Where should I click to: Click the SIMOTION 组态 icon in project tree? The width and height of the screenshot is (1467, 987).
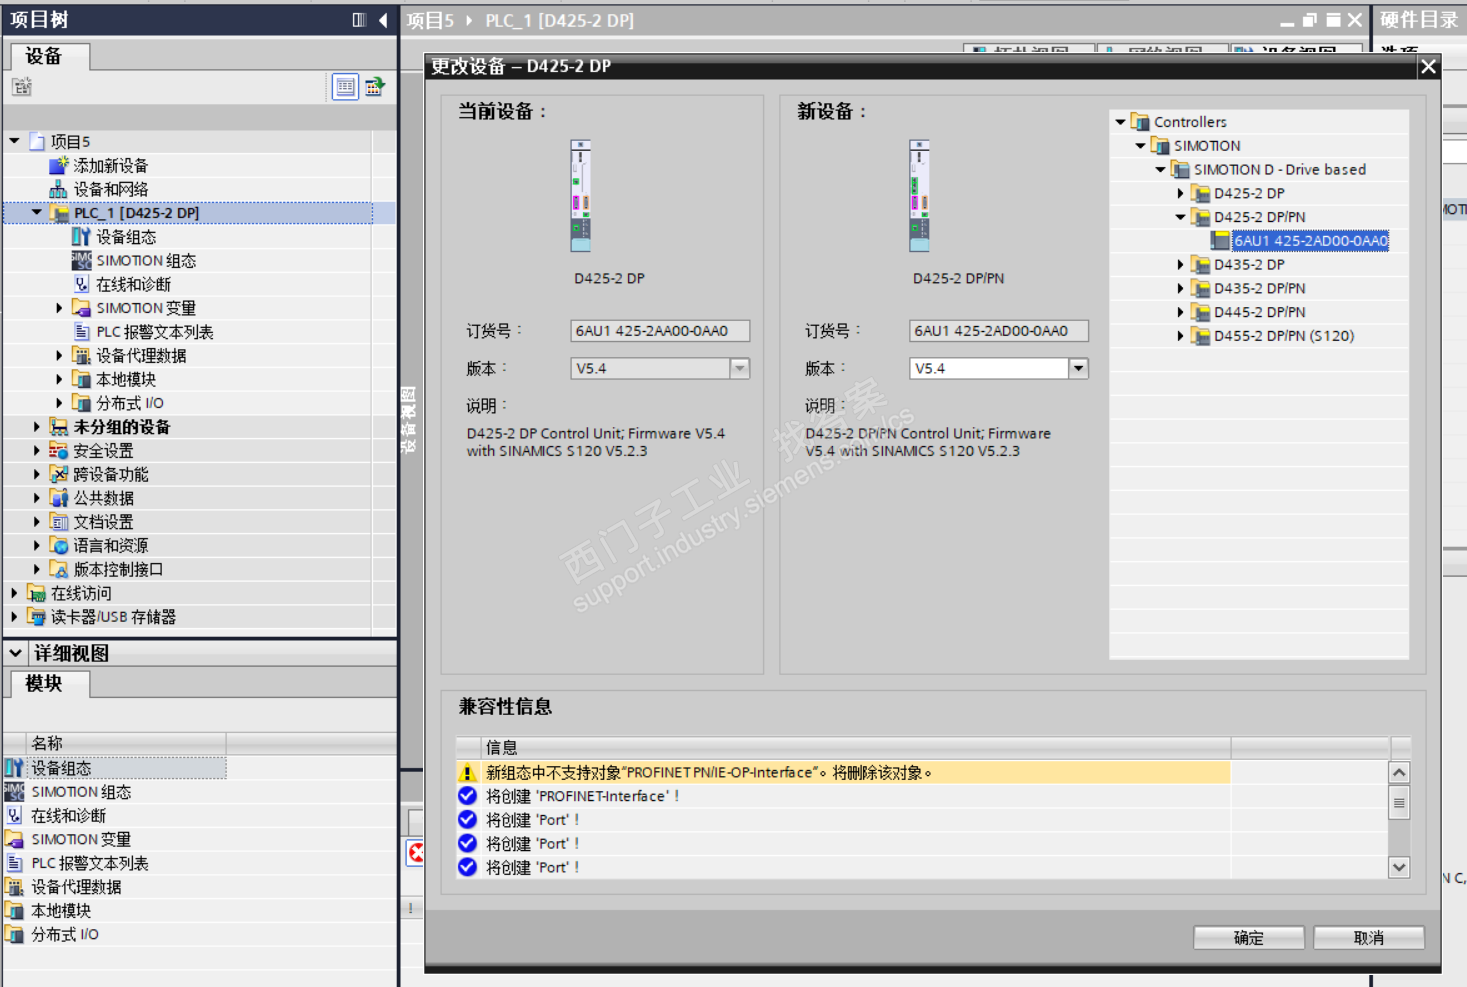(81, 260)
